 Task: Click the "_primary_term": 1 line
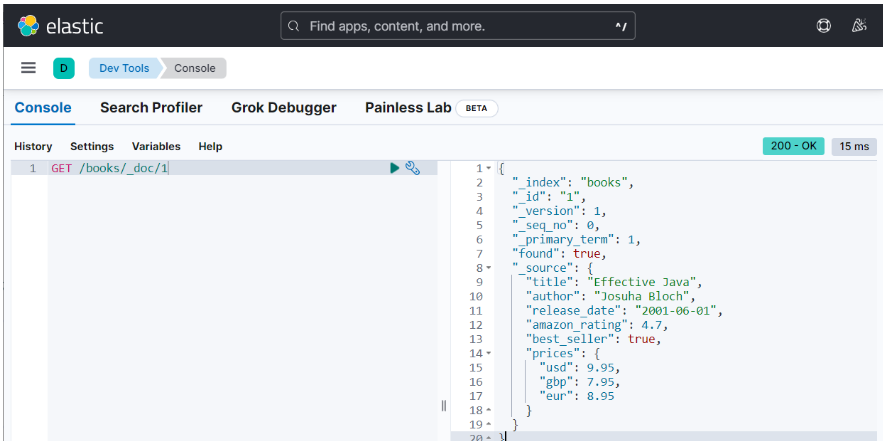coord(576,239)
